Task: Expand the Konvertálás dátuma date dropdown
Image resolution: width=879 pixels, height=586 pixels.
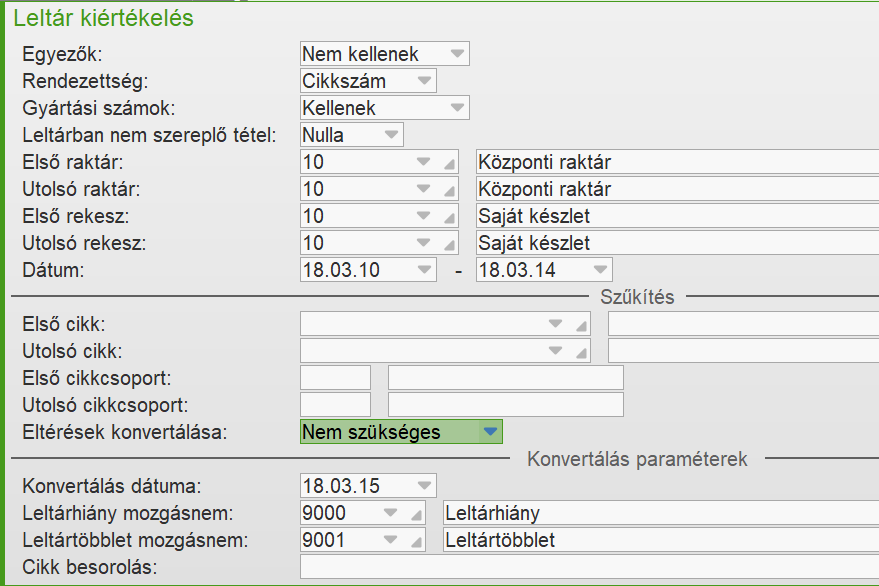Action: click(424, 486)
